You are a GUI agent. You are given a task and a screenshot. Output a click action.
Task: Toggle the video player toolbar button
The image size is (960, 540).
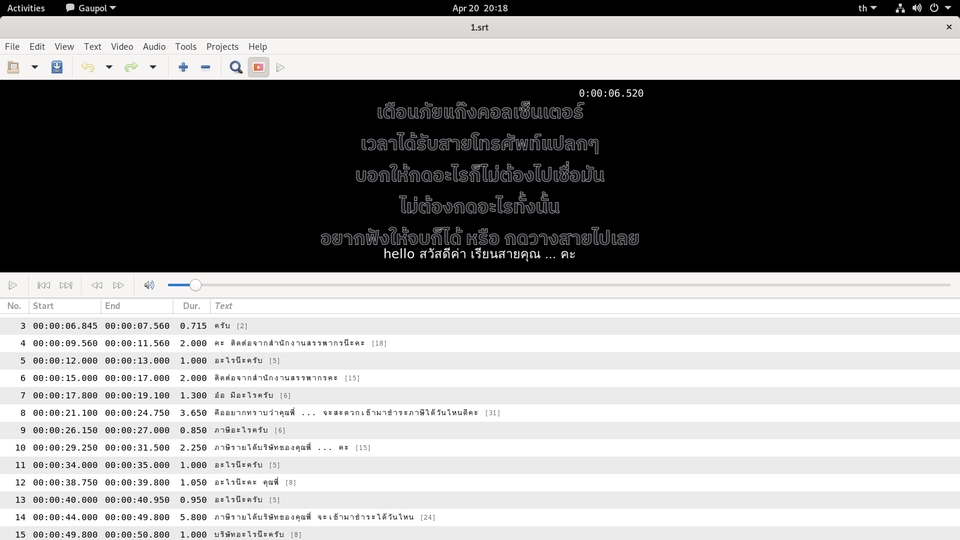(258, 67)
